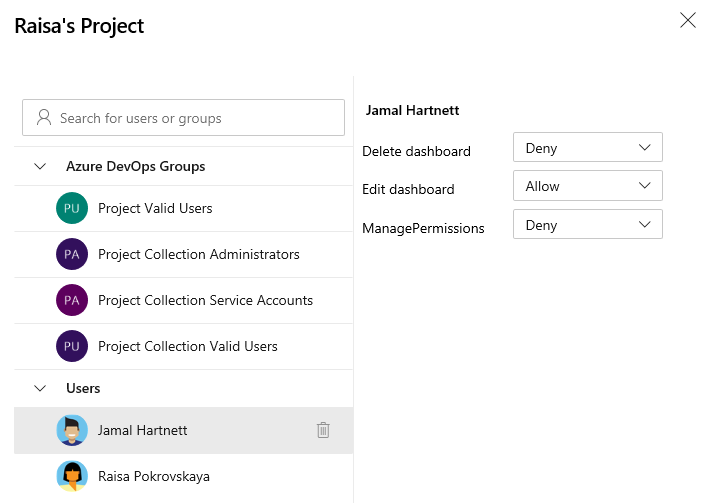Image resolution: width=711 pixels, height=503 pixels.
Task: Click Raisa Pokrovskaya's profile picture
Action: (x=72, y=476)
